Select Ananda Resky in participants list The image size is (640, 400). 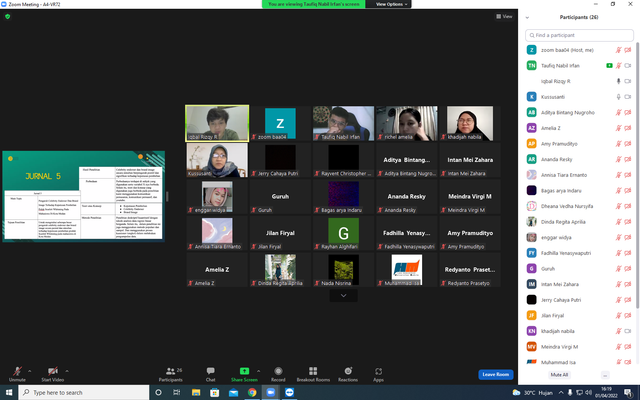(579, 159)
